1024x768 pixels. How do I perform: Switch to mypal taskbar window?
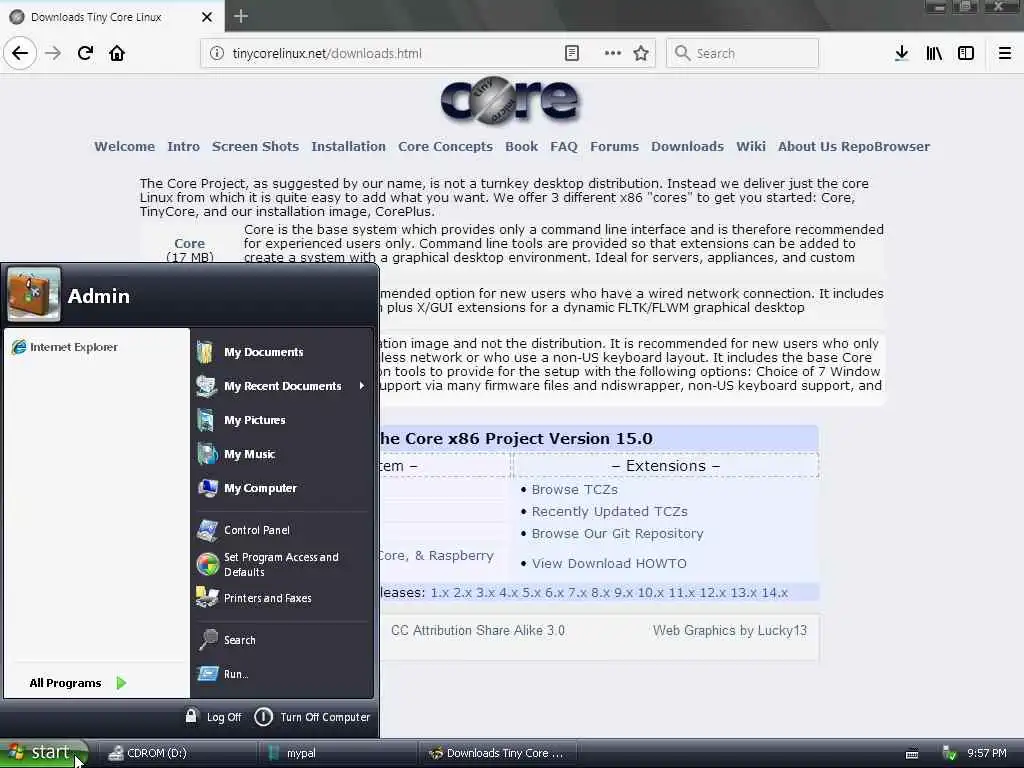338,753
